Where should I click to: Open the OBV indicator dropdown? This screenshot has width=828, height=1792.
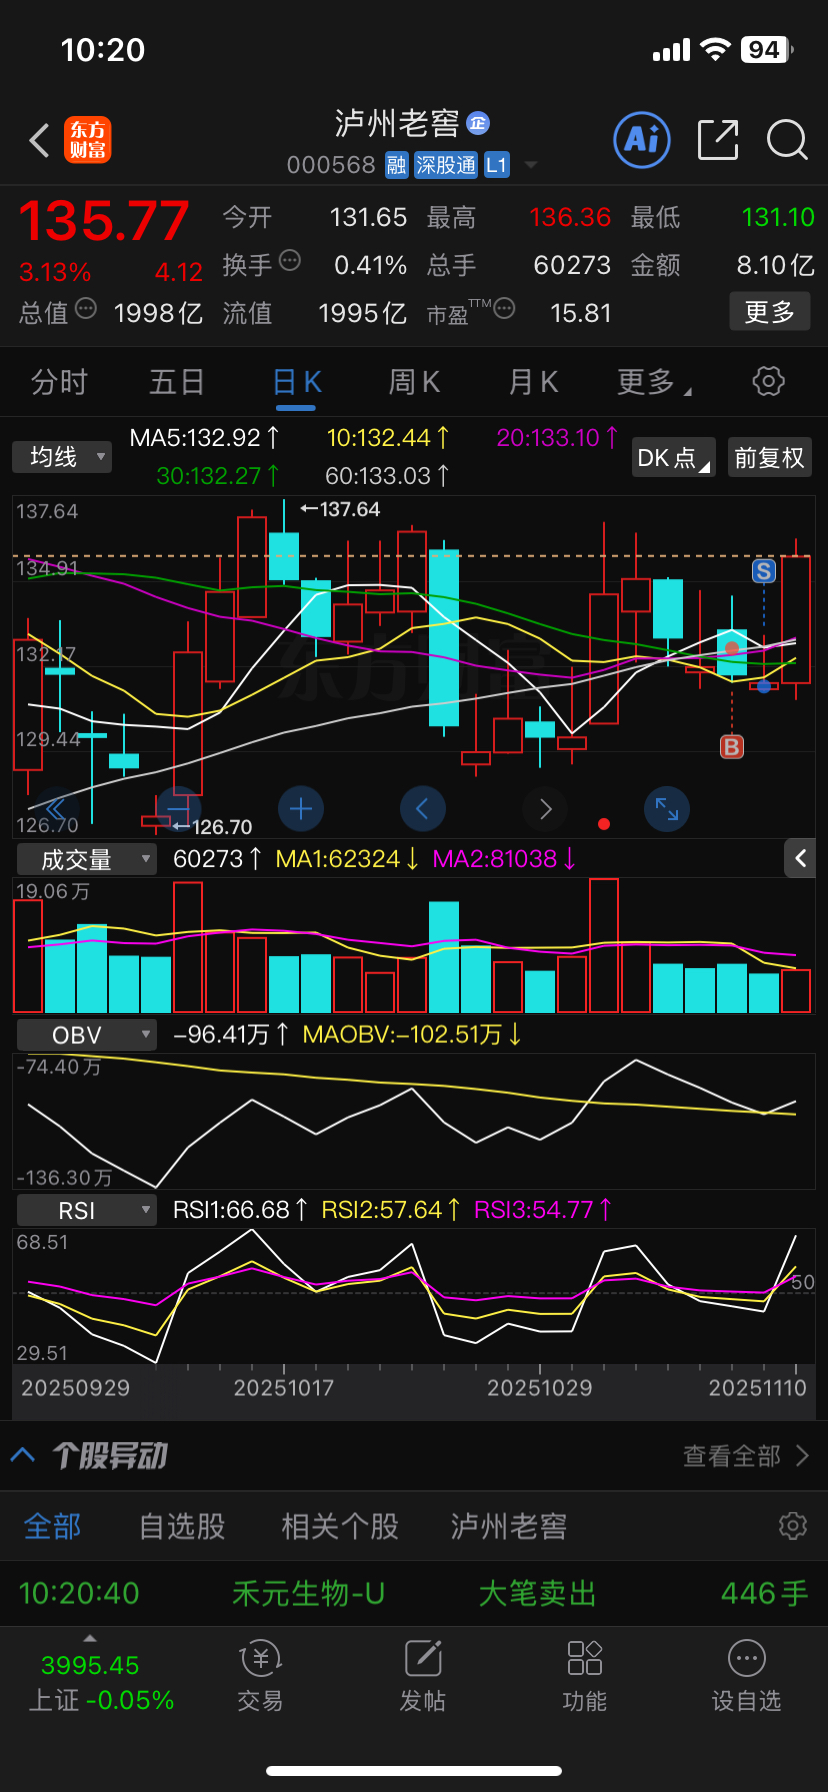(86, 1035)
